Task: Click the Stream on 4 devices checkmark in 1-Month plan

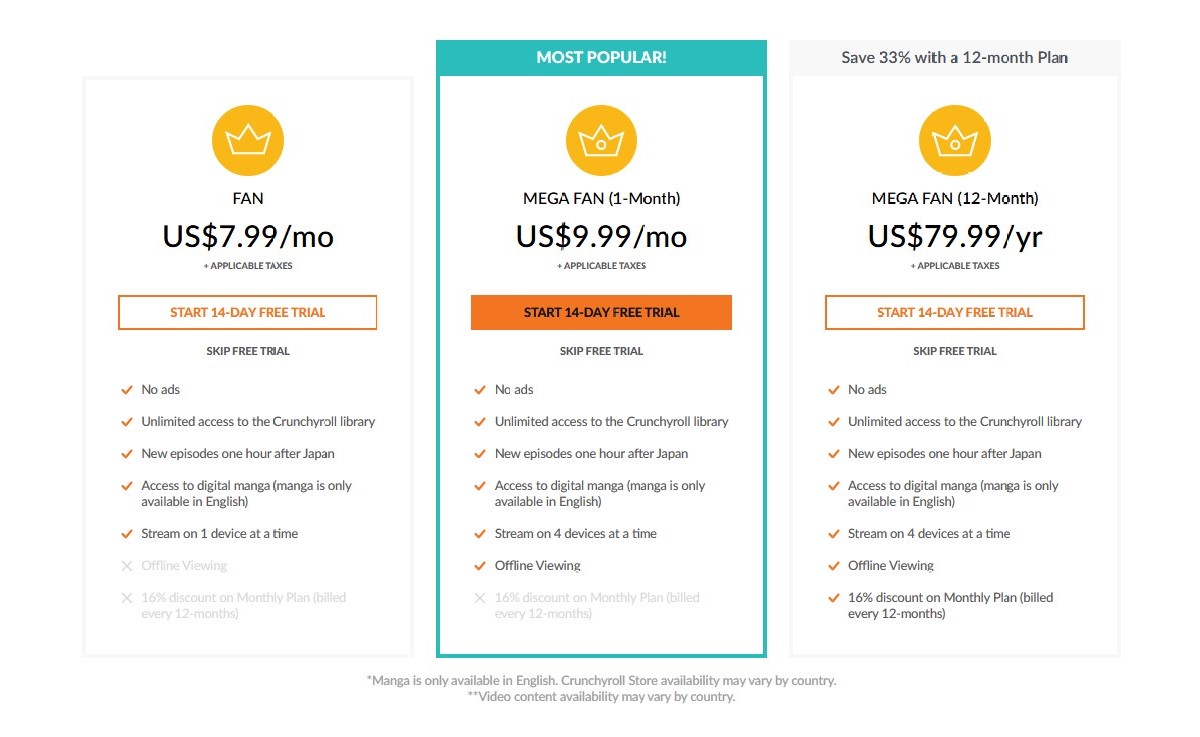Action: click(480, 534)
